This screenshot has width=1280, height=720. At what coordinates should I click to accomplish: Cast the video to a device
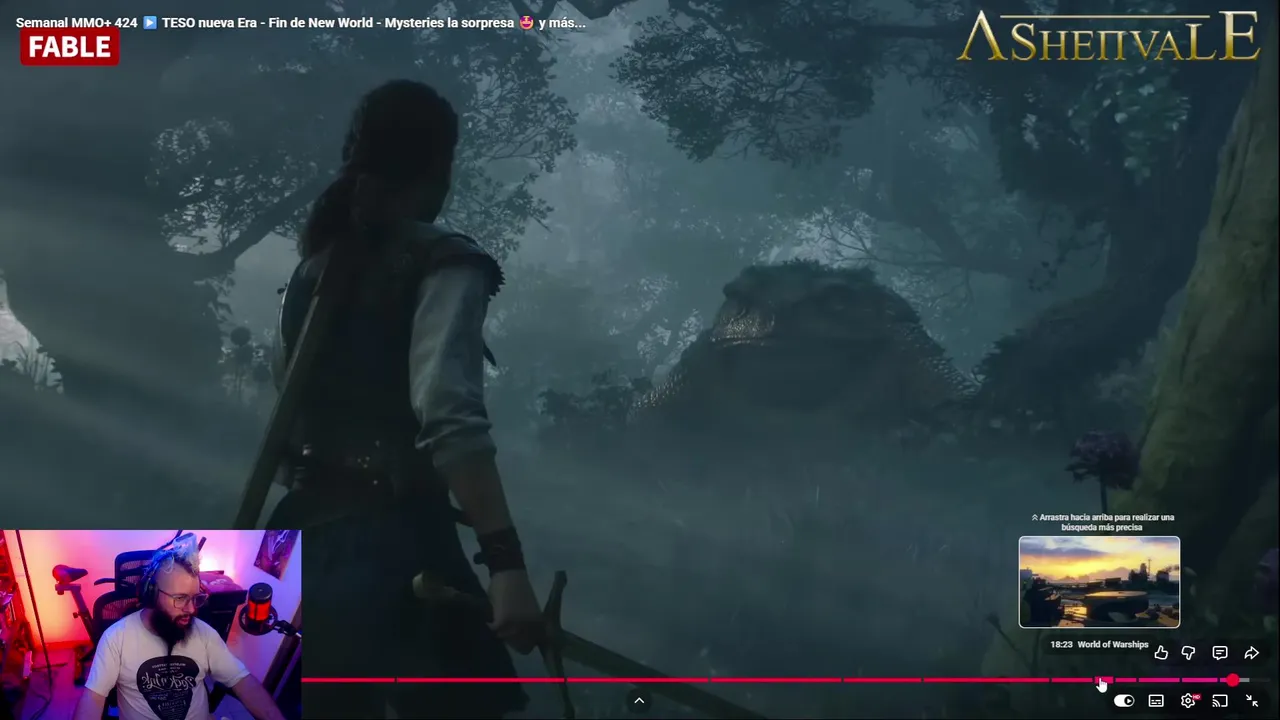tap(1220, 701)
